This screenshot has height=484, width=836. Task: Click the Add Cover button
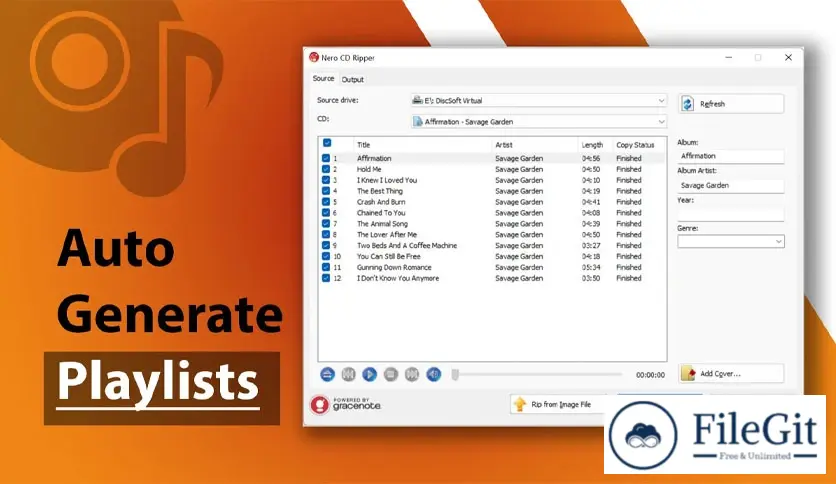click(x=731, y=374)
